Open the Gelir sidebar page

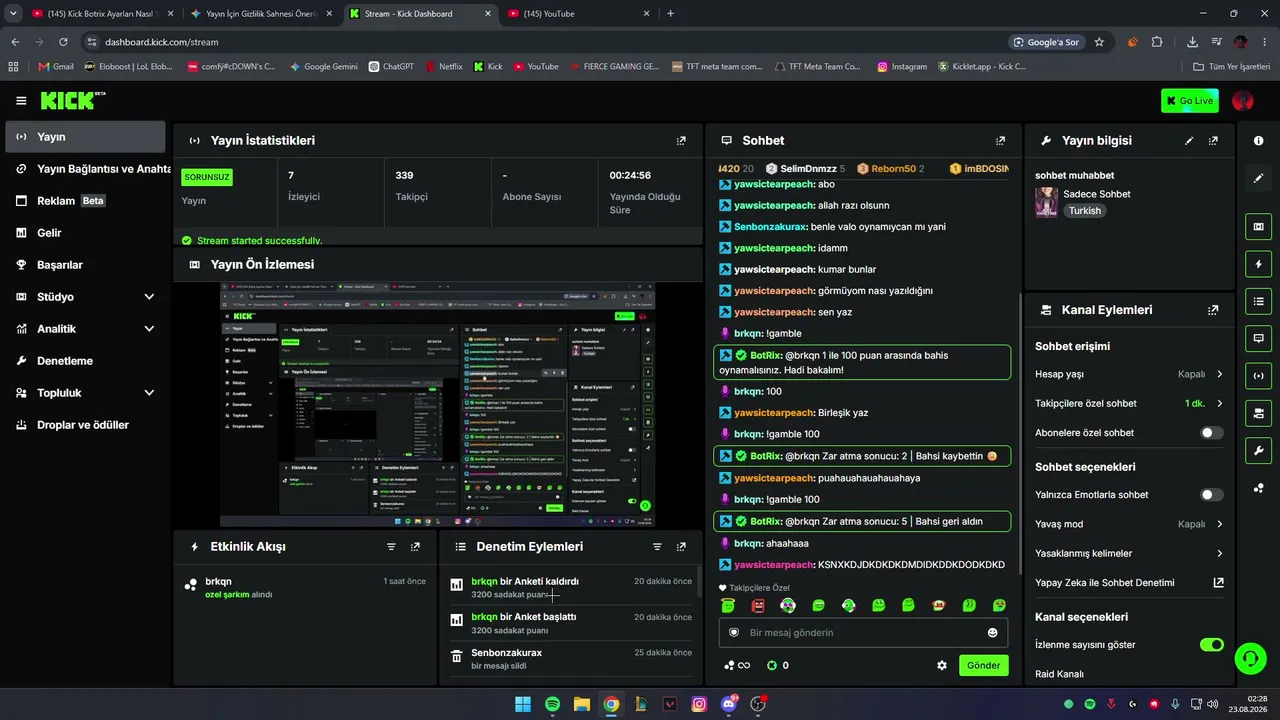[85, 233]
